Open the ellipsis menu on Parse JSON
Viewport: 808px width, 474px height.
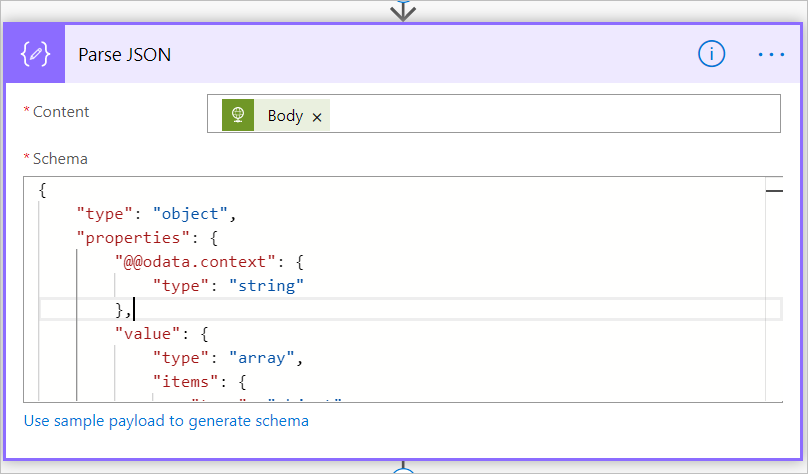[x=771, y=55]
